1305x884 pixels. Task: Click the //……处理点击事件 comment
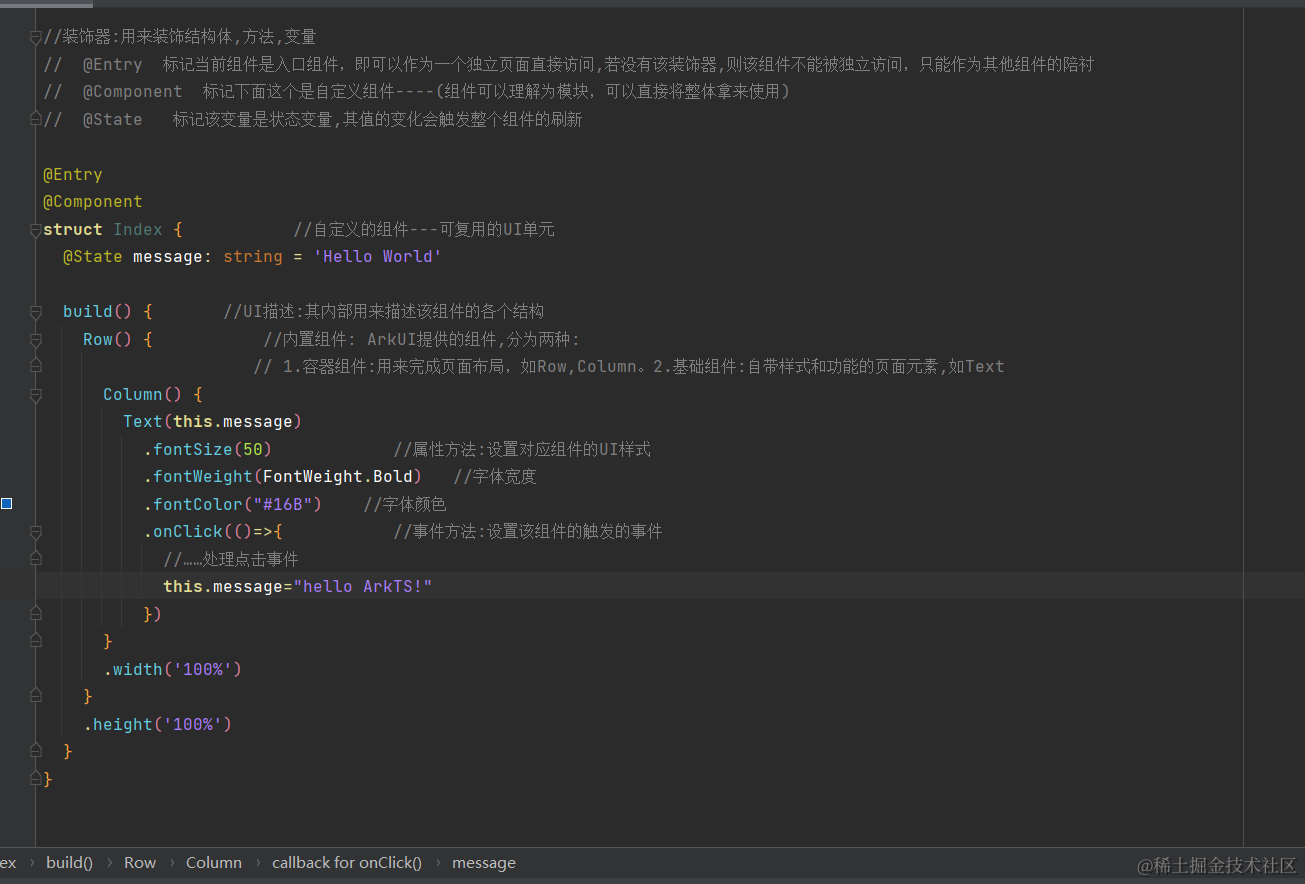coord(231,559)
